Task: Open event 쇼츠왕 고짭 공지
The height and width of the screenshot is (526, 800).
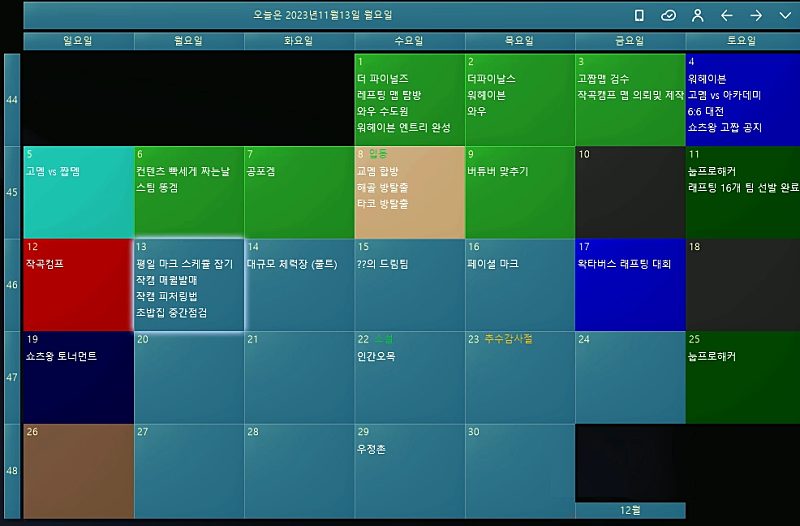Action: coord(724,128)
